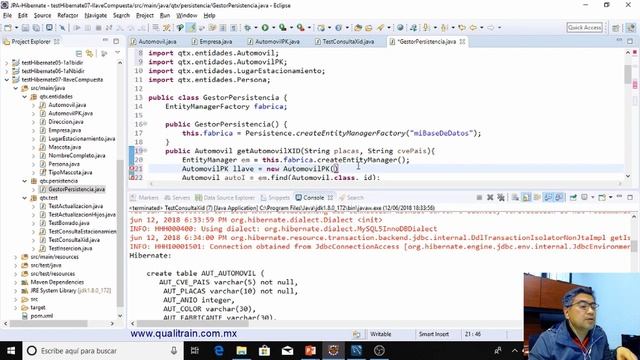Select TestBorrado.java in the tree
Viewport: 640px width, 360px height.
tap(69, 223)
